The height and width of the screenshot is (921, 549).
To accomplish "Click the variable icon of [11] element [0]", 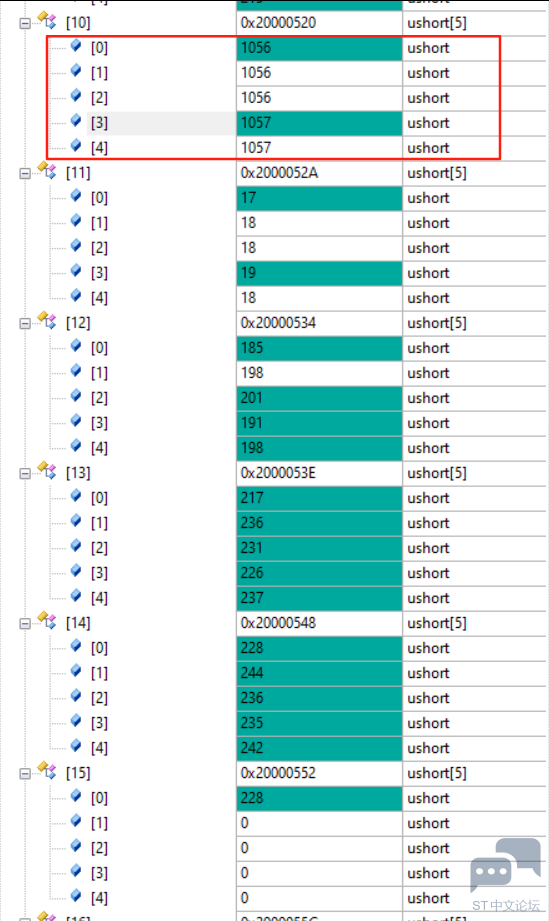I will (76, 196).
